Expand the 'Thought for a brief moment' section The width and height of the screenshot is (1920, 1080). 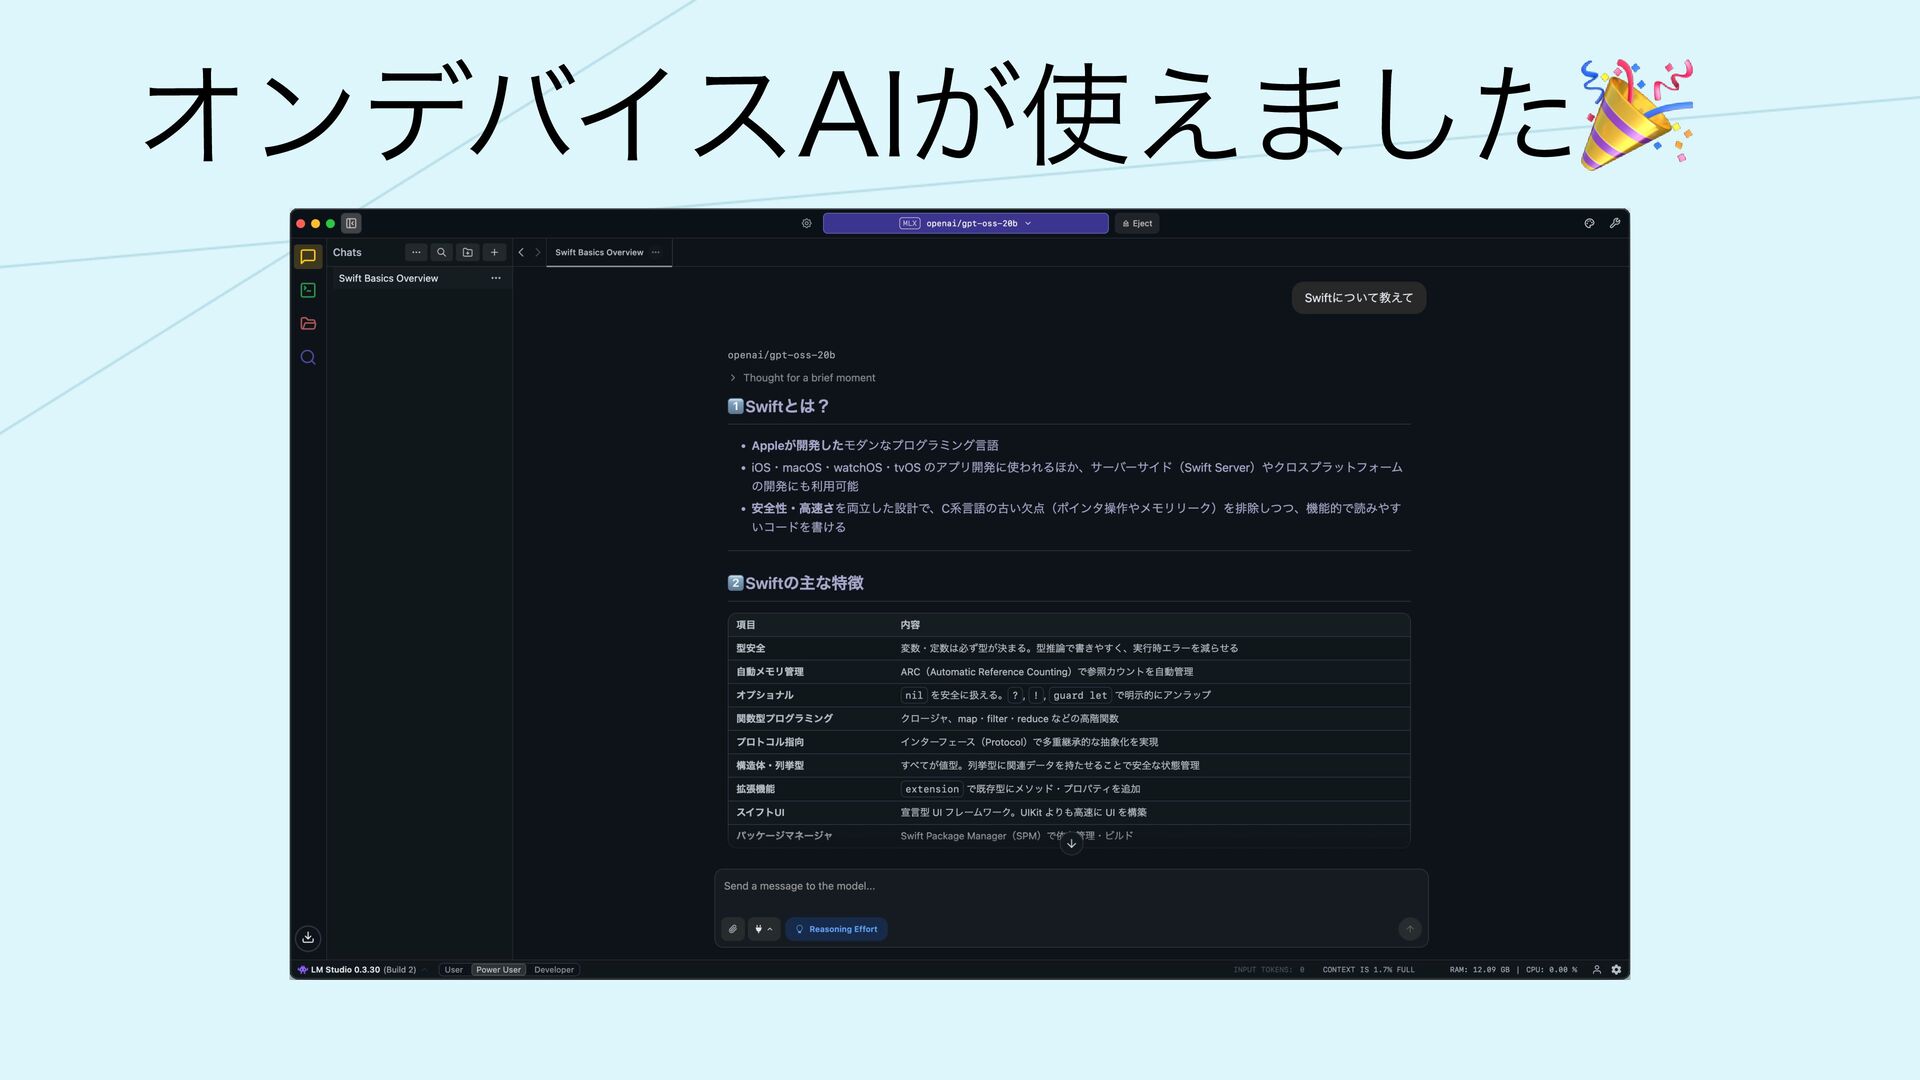[808, 378]
